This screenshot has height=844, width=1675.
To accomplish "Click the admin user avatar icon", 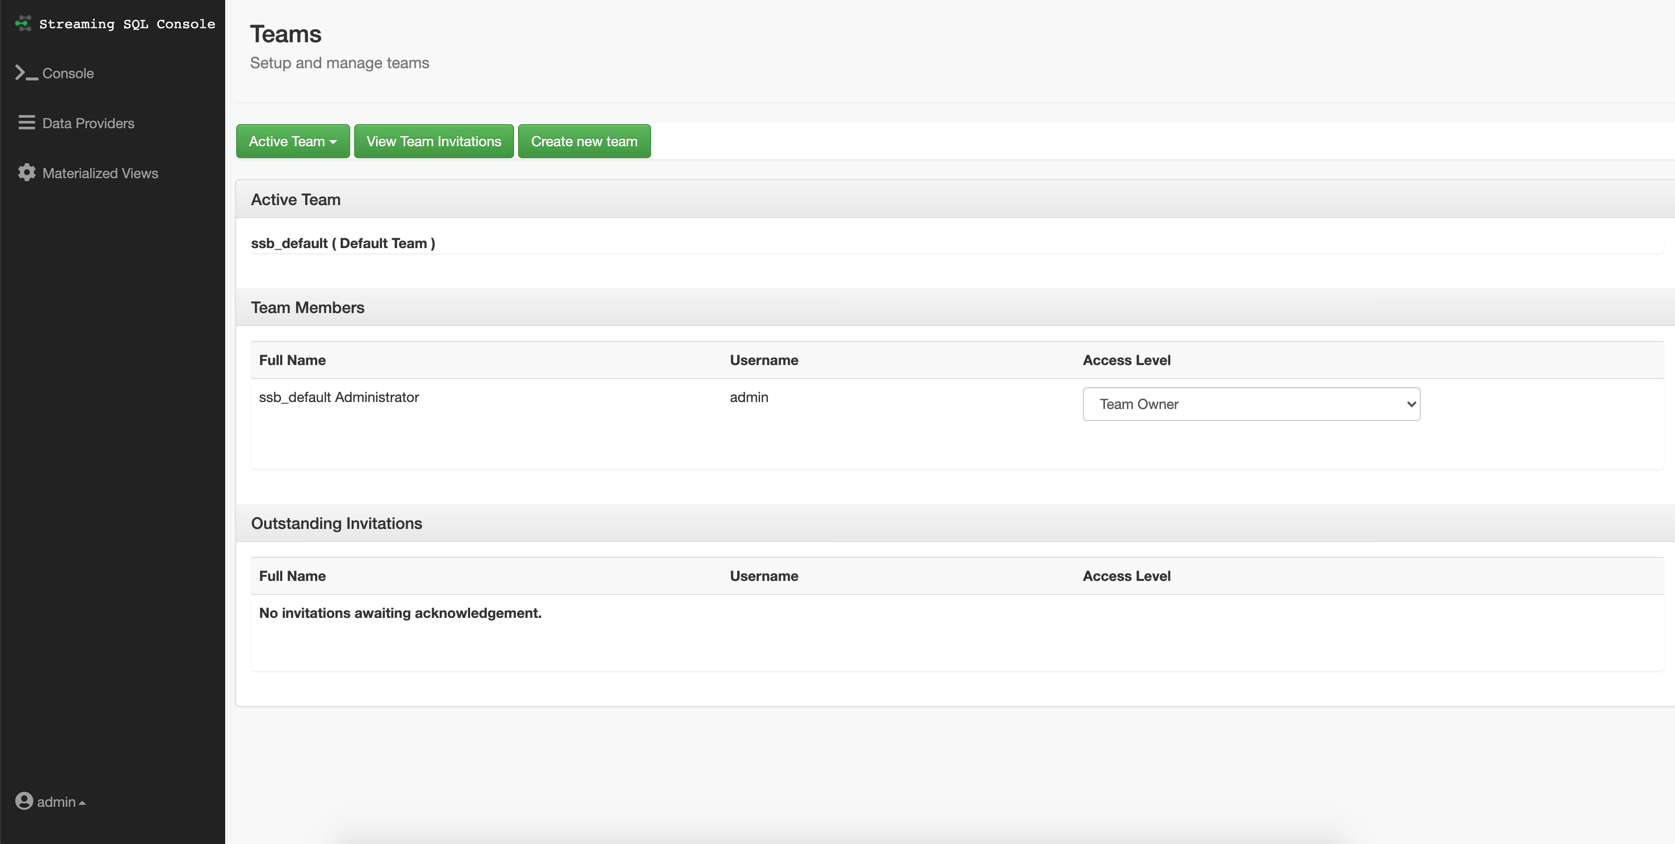I will tap(24, 801).
